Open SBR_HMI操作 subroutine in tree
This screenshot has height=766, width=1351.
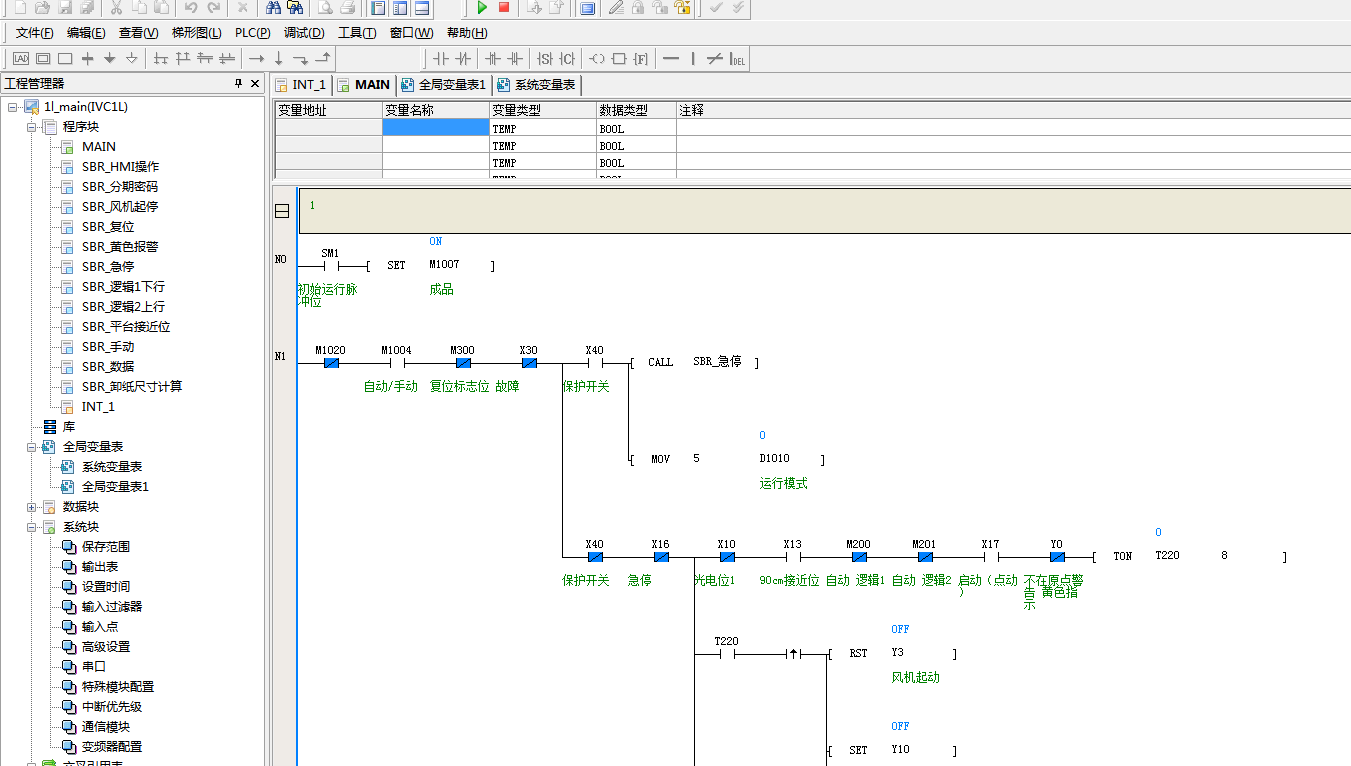pos(120,166)
